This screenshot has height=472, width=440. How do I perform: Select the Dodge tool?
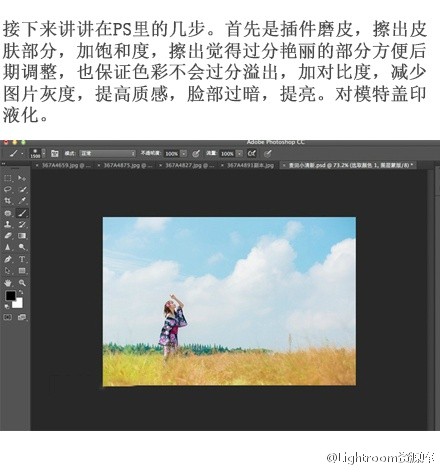pos(22,247)
